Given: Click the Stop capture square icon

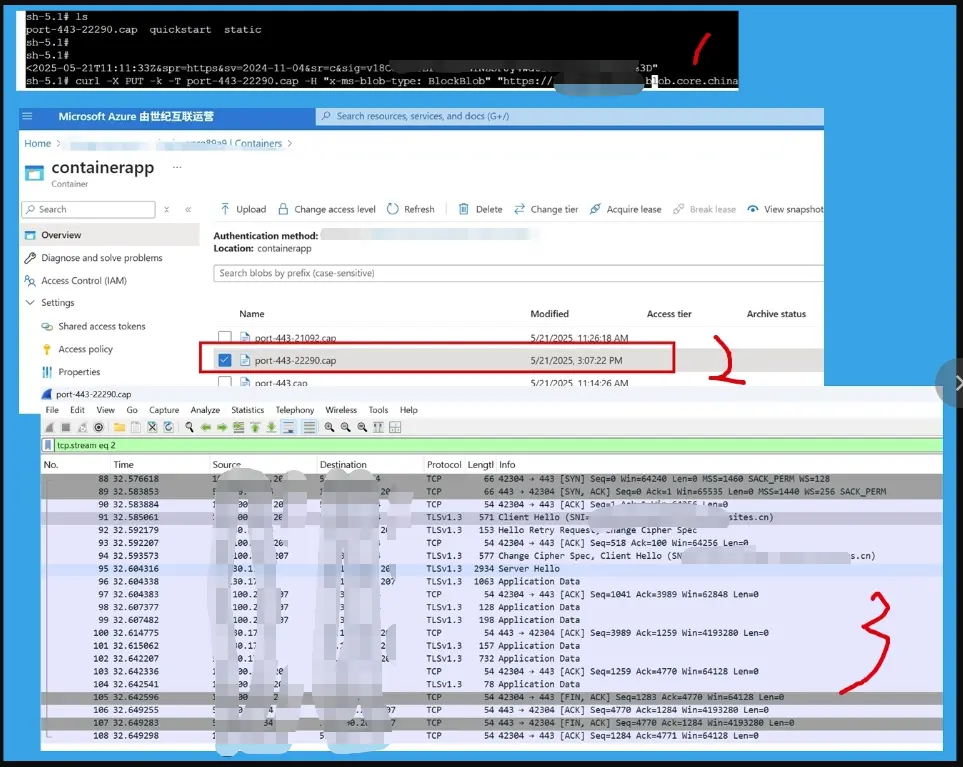Looking at the screenshot, I should (x=66, y=427).
